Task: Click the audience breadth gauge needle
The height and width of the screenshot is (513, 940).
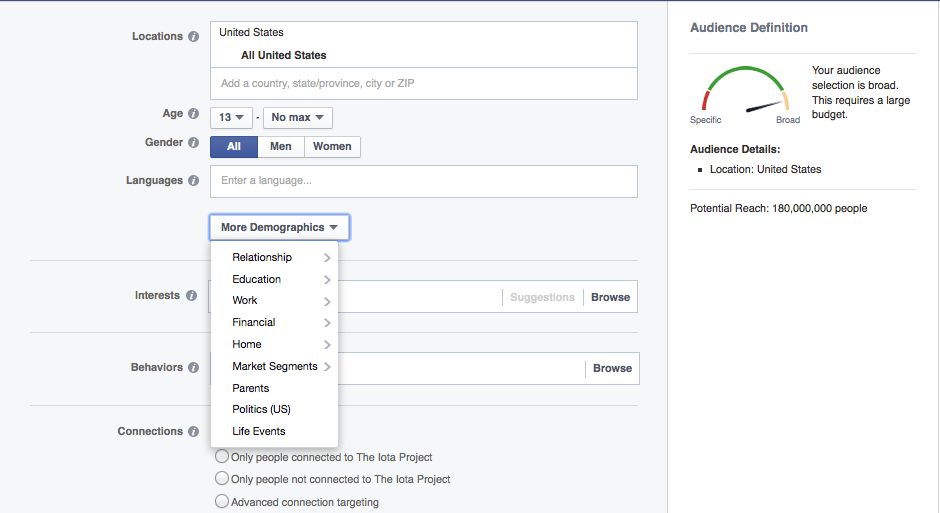Action: 763,107
